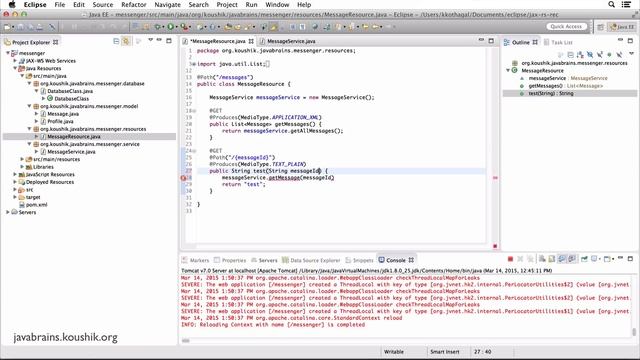Click error marker on line 28 gutter
The image size is (640, 360).
(183, 178)
